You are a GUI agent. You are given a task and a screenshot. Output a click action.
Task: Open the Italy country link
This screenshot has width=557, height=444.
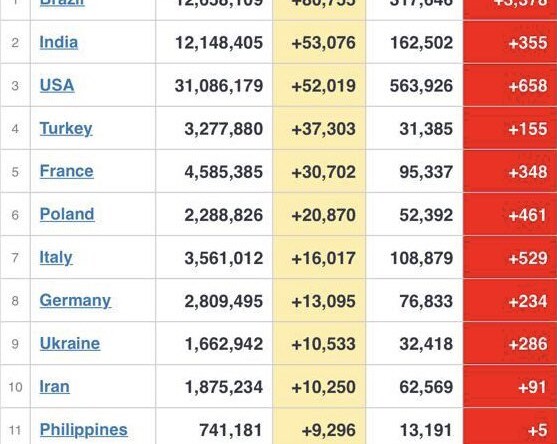coord(56,258)
